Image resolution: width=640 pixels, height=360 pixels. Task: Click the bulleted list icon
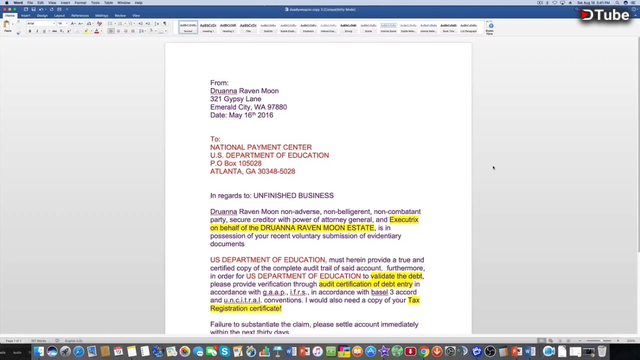pos(110,23)
